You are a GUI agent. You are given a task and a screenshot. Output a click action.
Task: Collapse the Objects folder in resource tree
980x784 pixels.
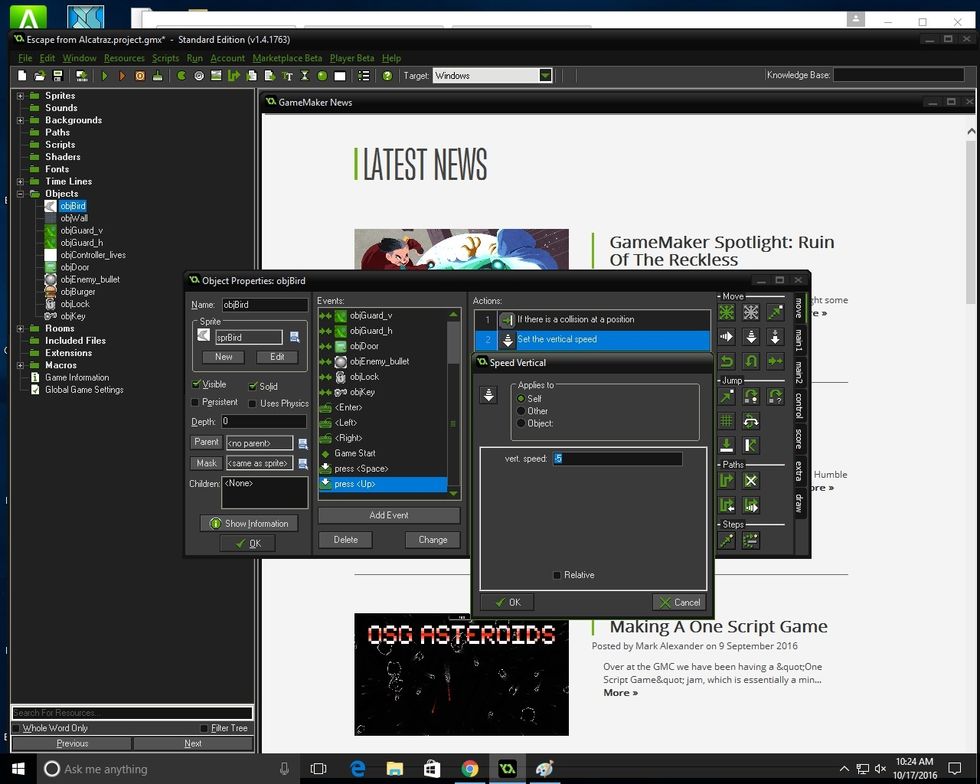point(20,194)
